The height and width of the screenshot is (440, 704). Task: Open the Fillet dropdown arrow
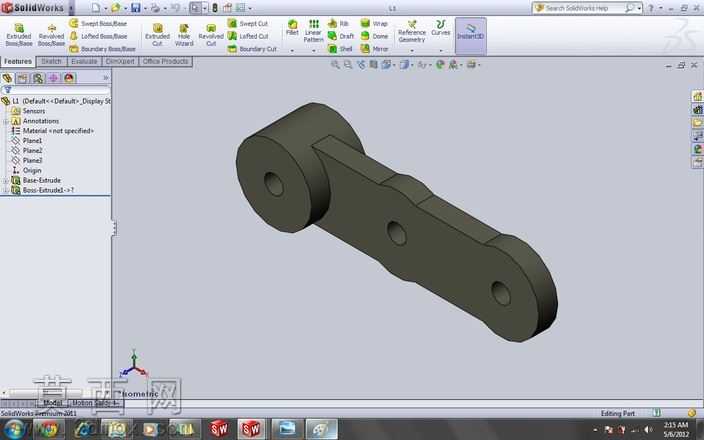coord(292,51)
